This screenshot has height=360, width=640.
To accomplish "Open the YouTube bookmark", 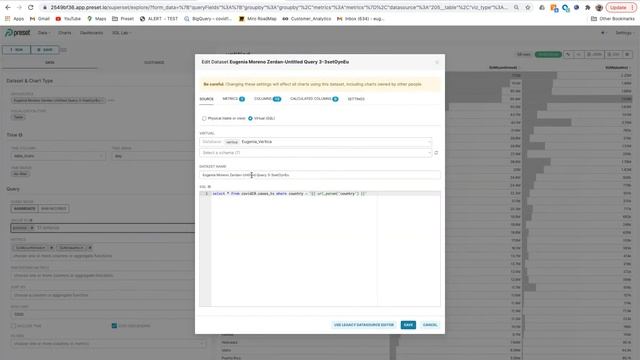I will point(68,19).
